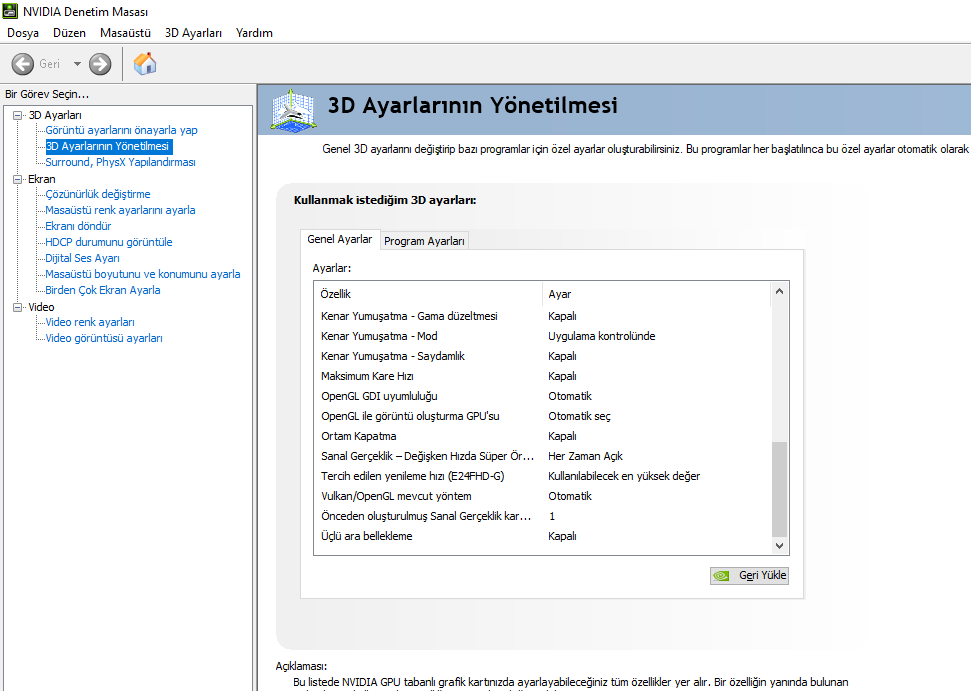Select Sanal Gerçeklik – Değişken Hızda row
This screenshot has height=691, width=971.
pos(543,456)
